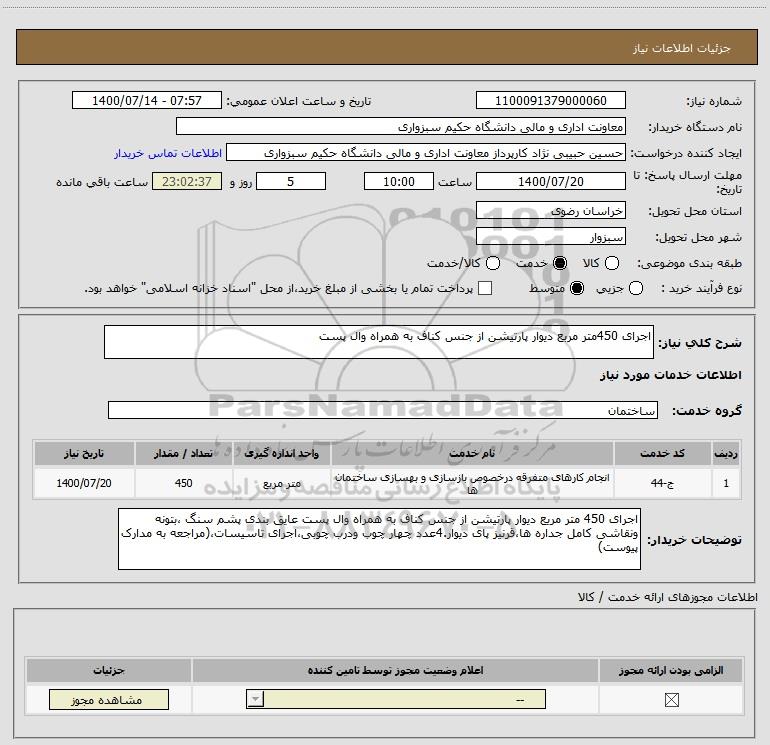770x745 pixels.
Task: Click the announcement date field 1400/07/14 - 07:57
Action: [147, 101]
